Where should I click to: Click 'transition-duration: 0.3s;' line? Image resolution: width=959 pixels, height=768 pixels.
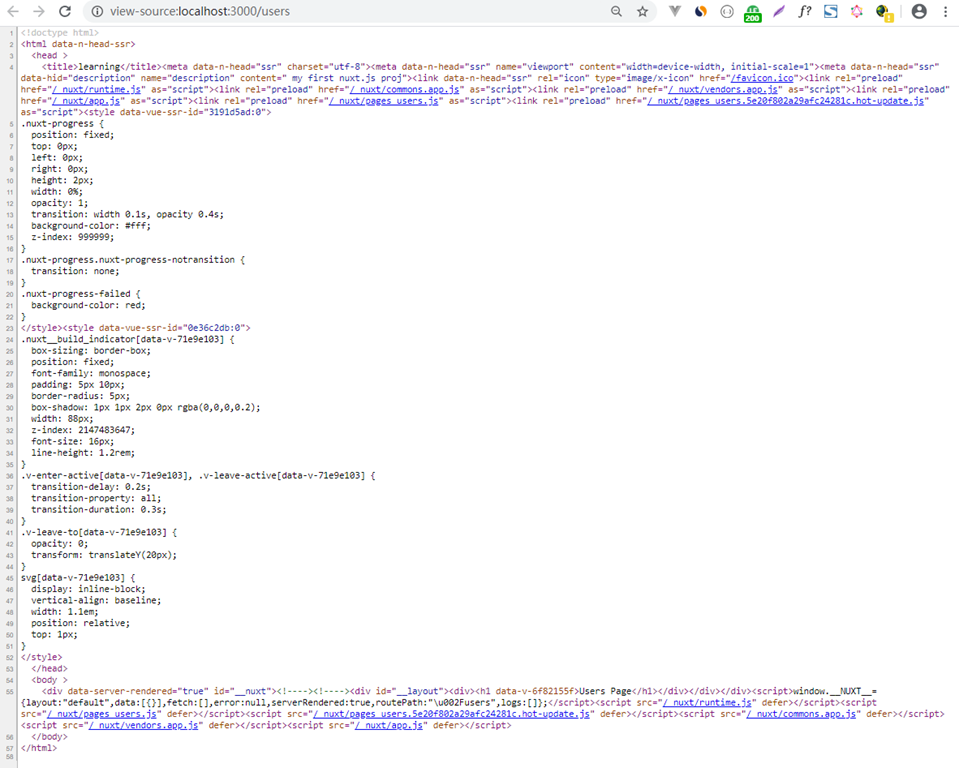[x=98, y=510]
